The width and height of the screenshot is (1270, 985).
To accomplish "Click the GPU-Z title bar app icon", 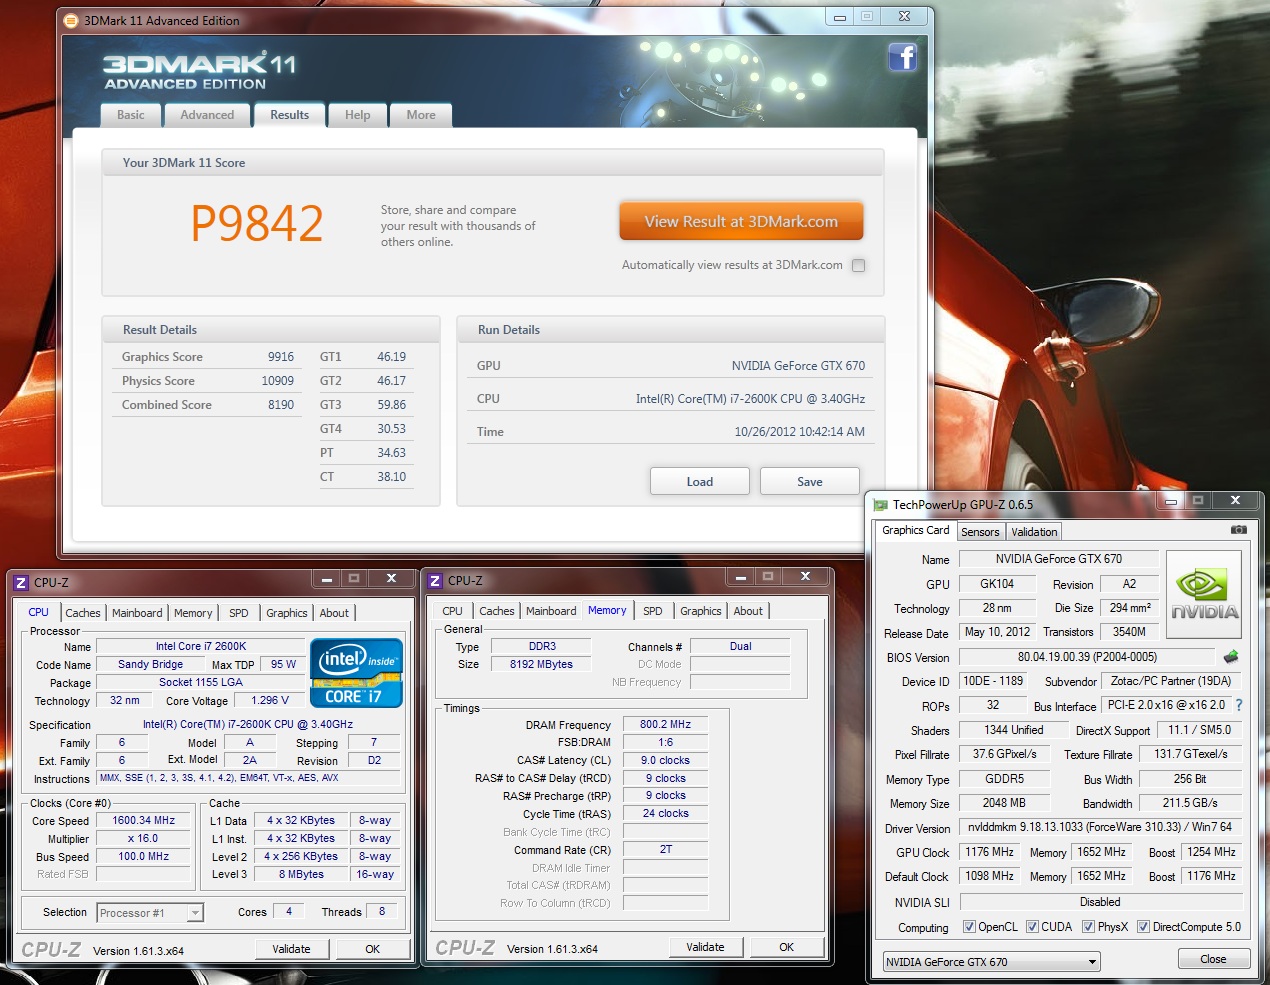I will click(x=880, y=505).
